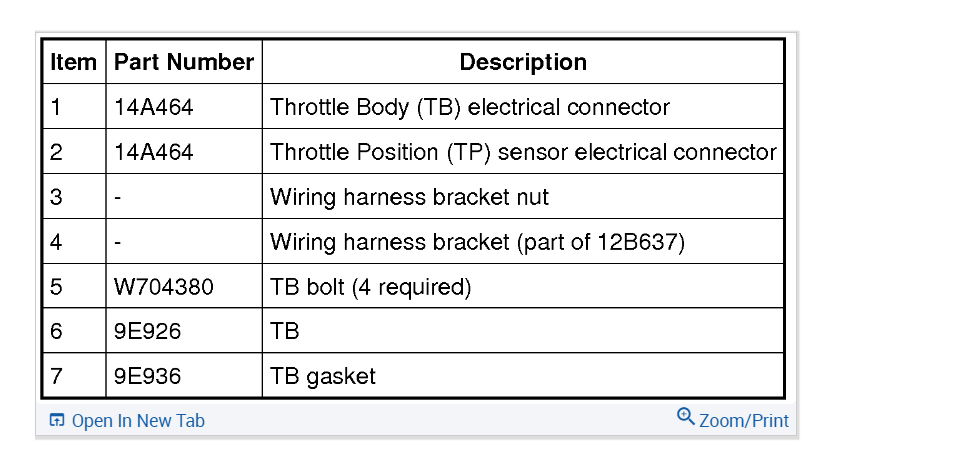This screenshot has height=475, width=957.
Task: Select the Throttle Body (TB) electrical connector cell
Action: tap(469, 107)
